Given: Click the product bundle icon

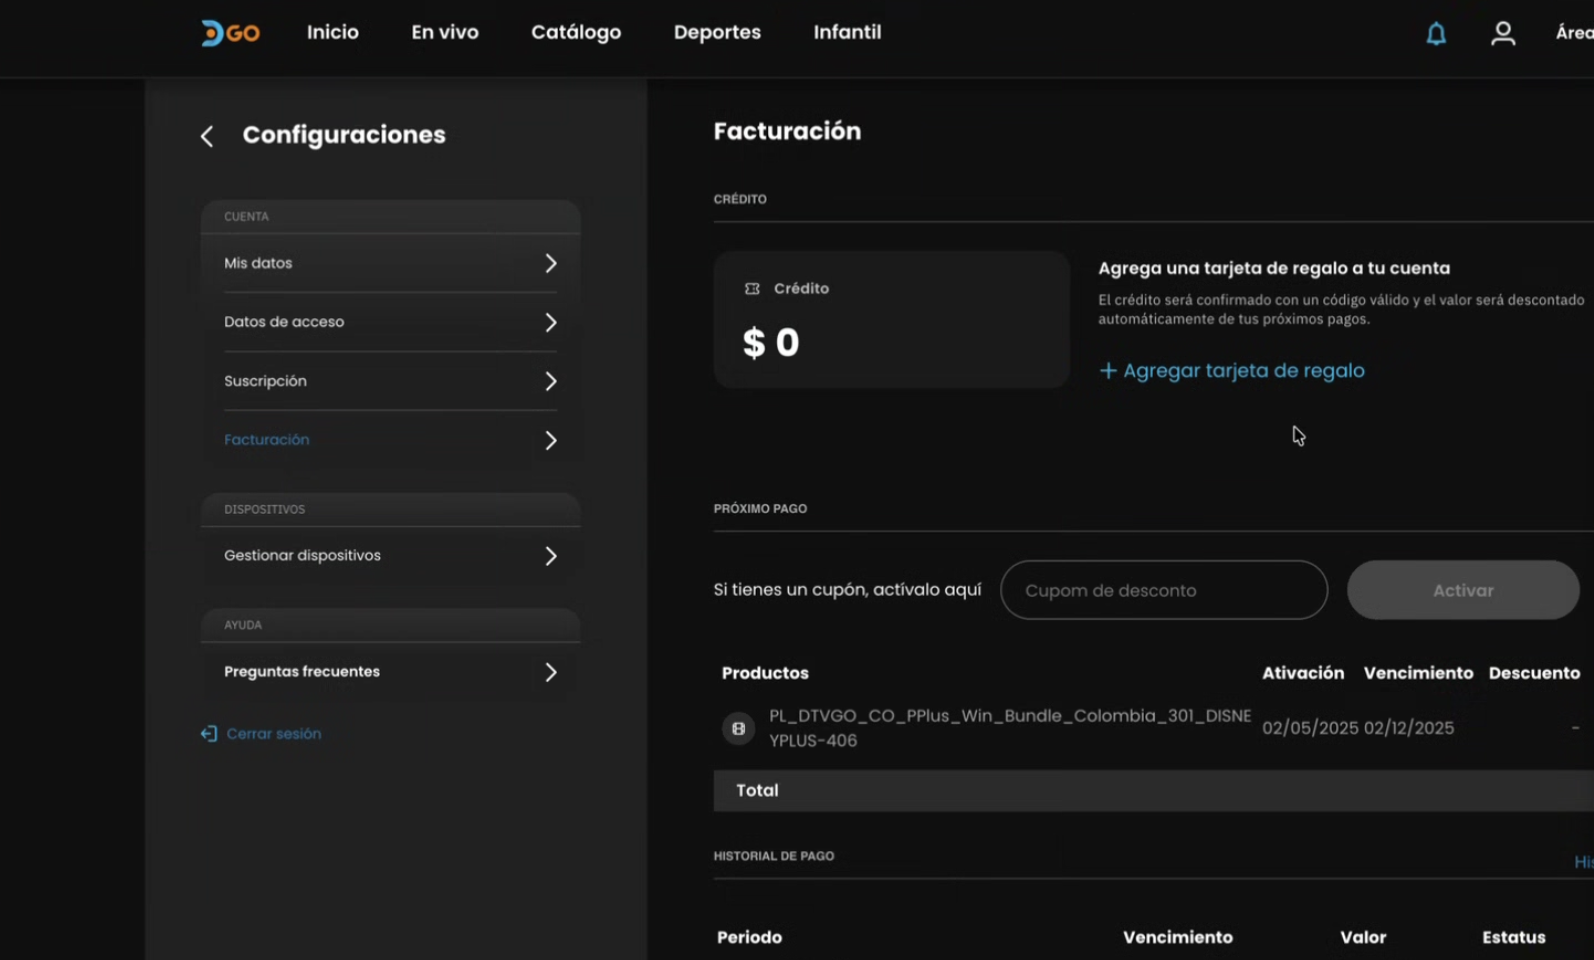Looking at the screenshot, I should point(738,729).
